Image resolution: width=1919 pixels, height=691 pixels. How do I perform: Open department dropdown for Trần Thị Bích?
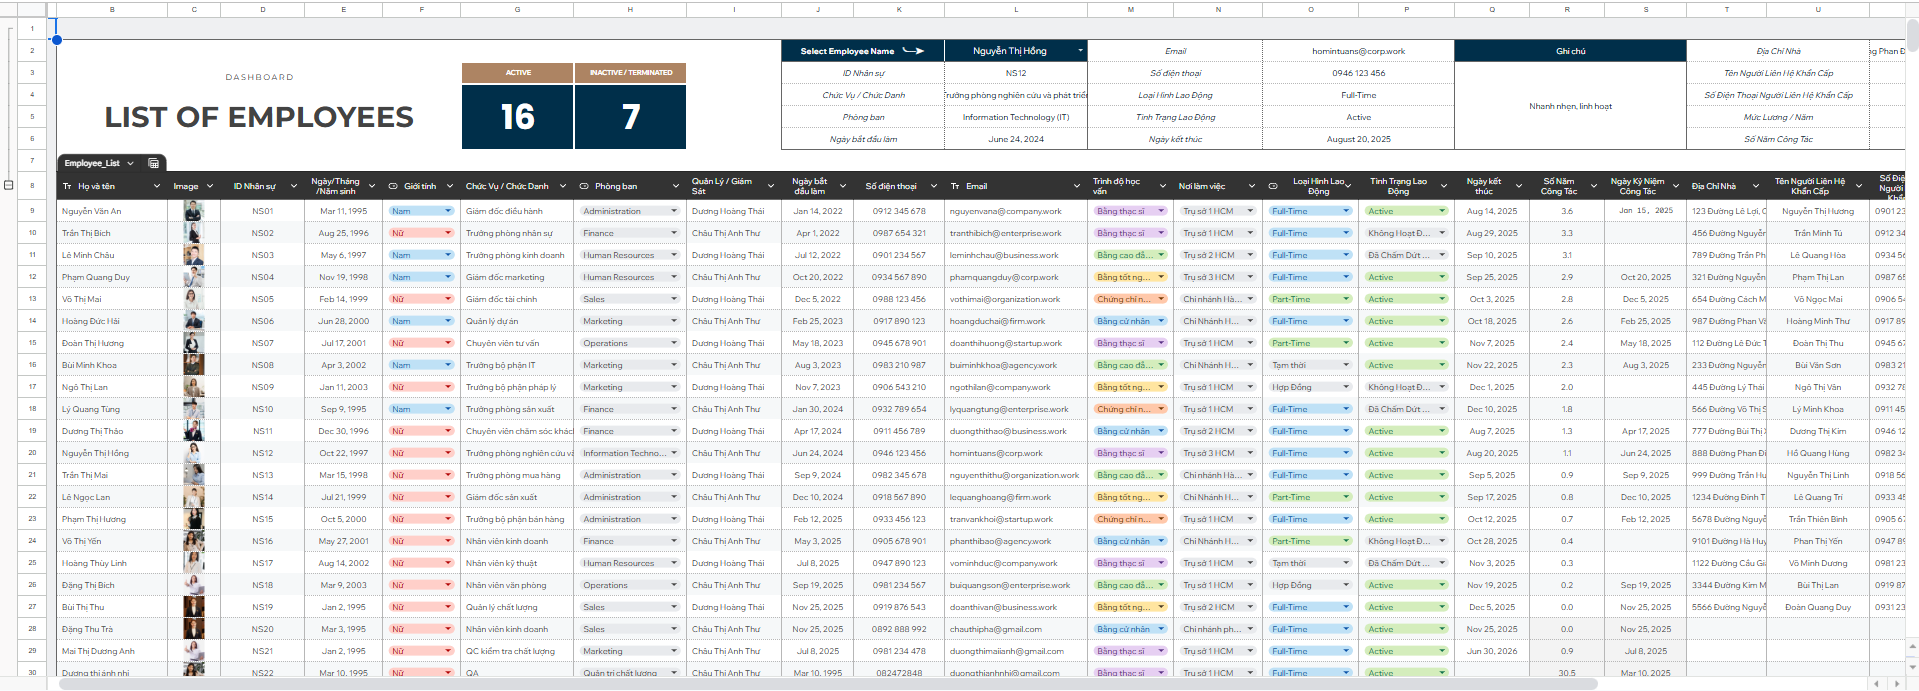point(673,233)
